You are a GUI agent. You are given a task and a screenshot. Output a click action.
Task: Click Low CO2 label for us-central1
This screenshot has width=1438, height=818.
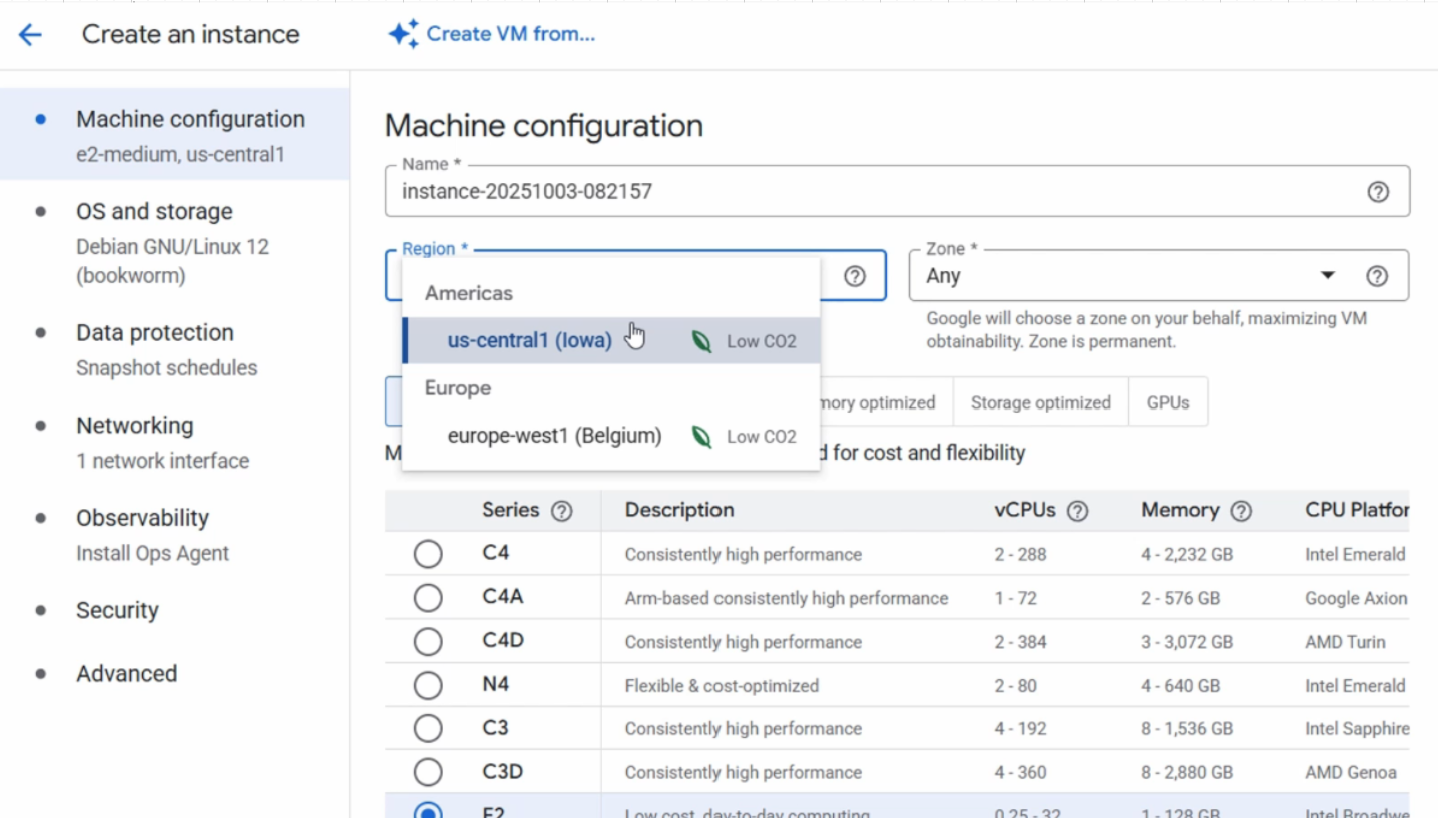click(x=761, y=341)
